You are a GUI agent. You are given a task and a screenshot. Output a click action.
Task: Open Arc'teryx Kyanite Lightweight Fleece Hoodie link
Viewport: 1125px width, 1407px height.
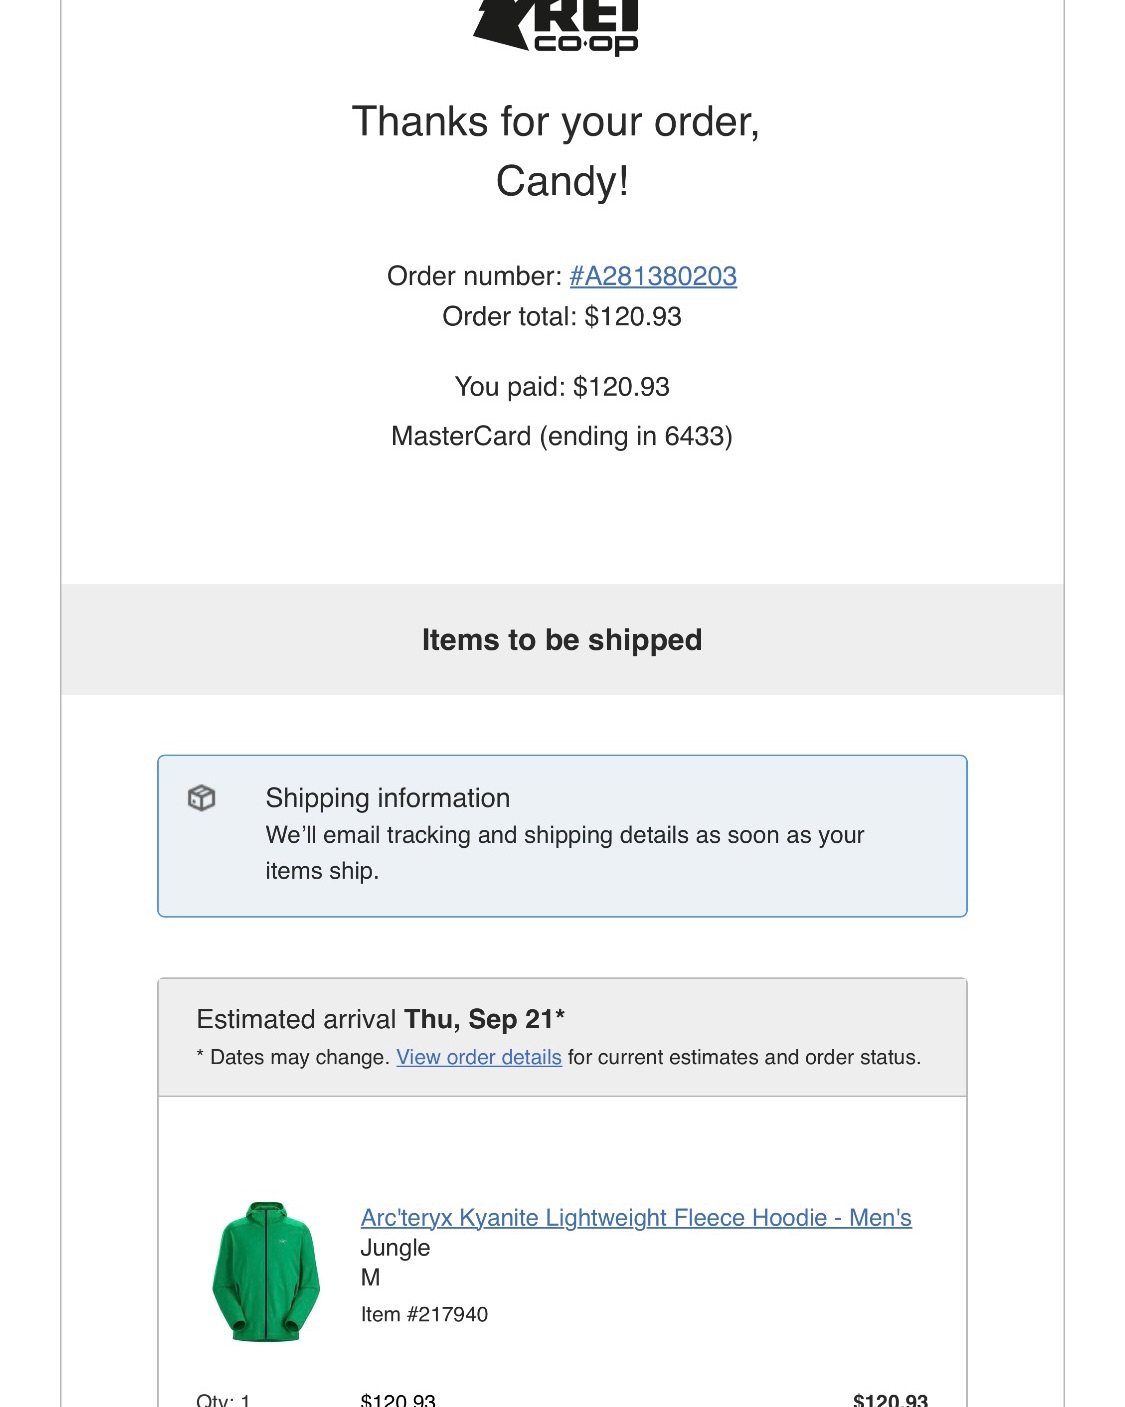click(636, 1217)
